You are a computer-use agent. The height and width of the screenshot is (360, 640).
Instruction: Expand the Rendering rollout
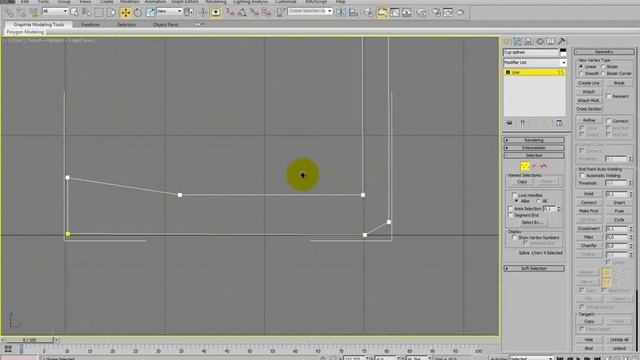pyautogui.click(x=534, y=140)
